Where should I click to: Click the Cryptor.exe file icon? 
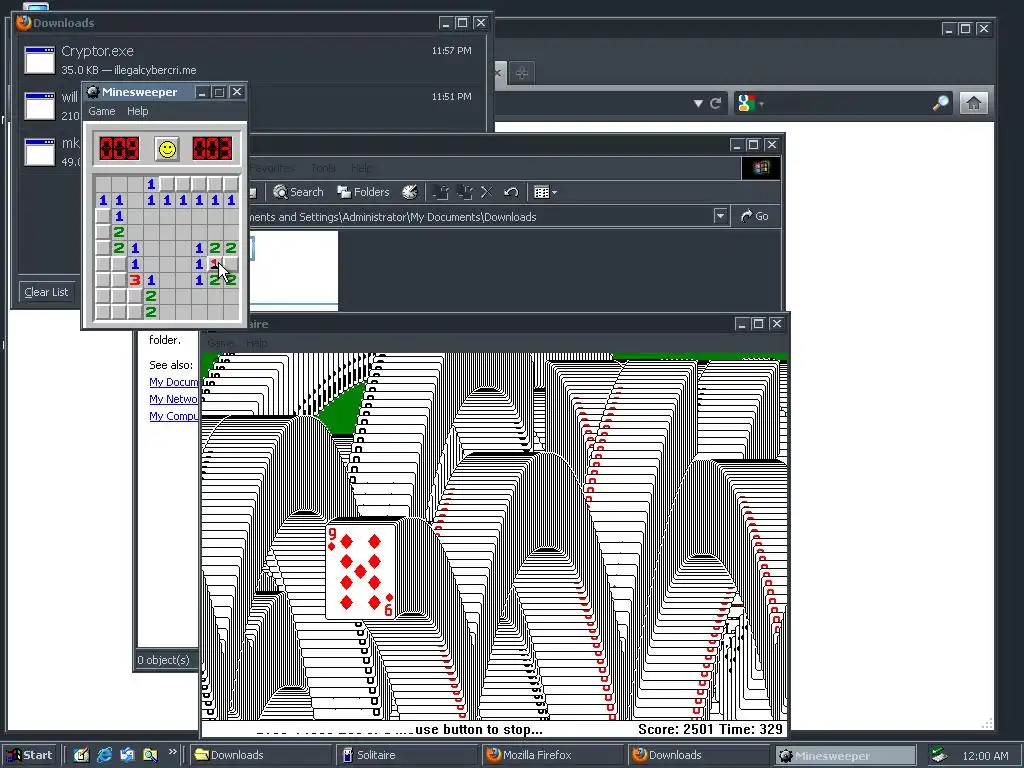coord(39,59)
